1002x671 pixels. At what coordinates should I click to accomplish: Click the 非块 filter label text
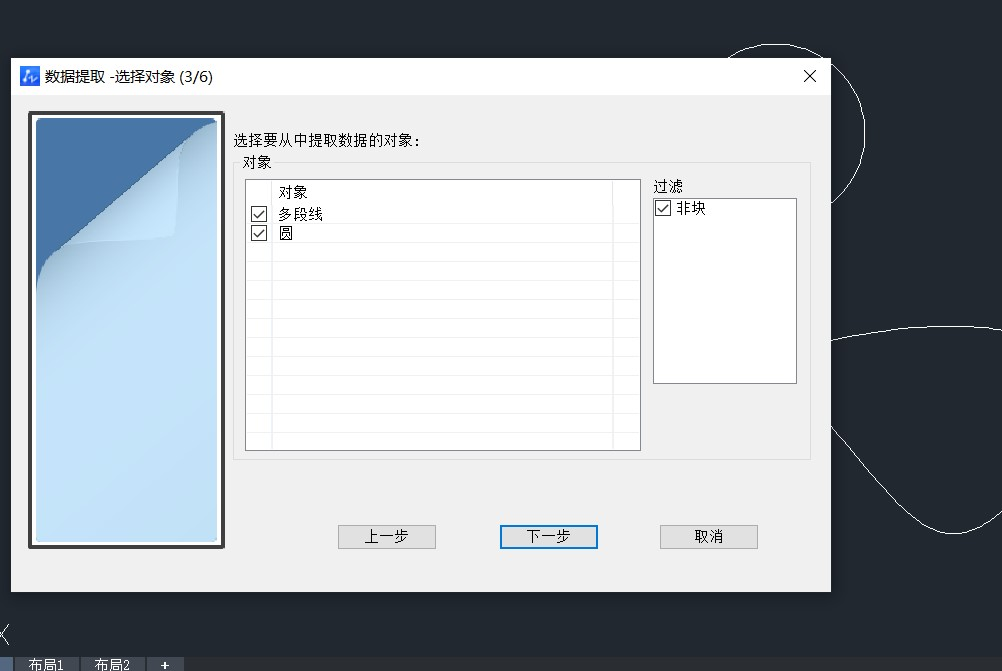(691, 209)
